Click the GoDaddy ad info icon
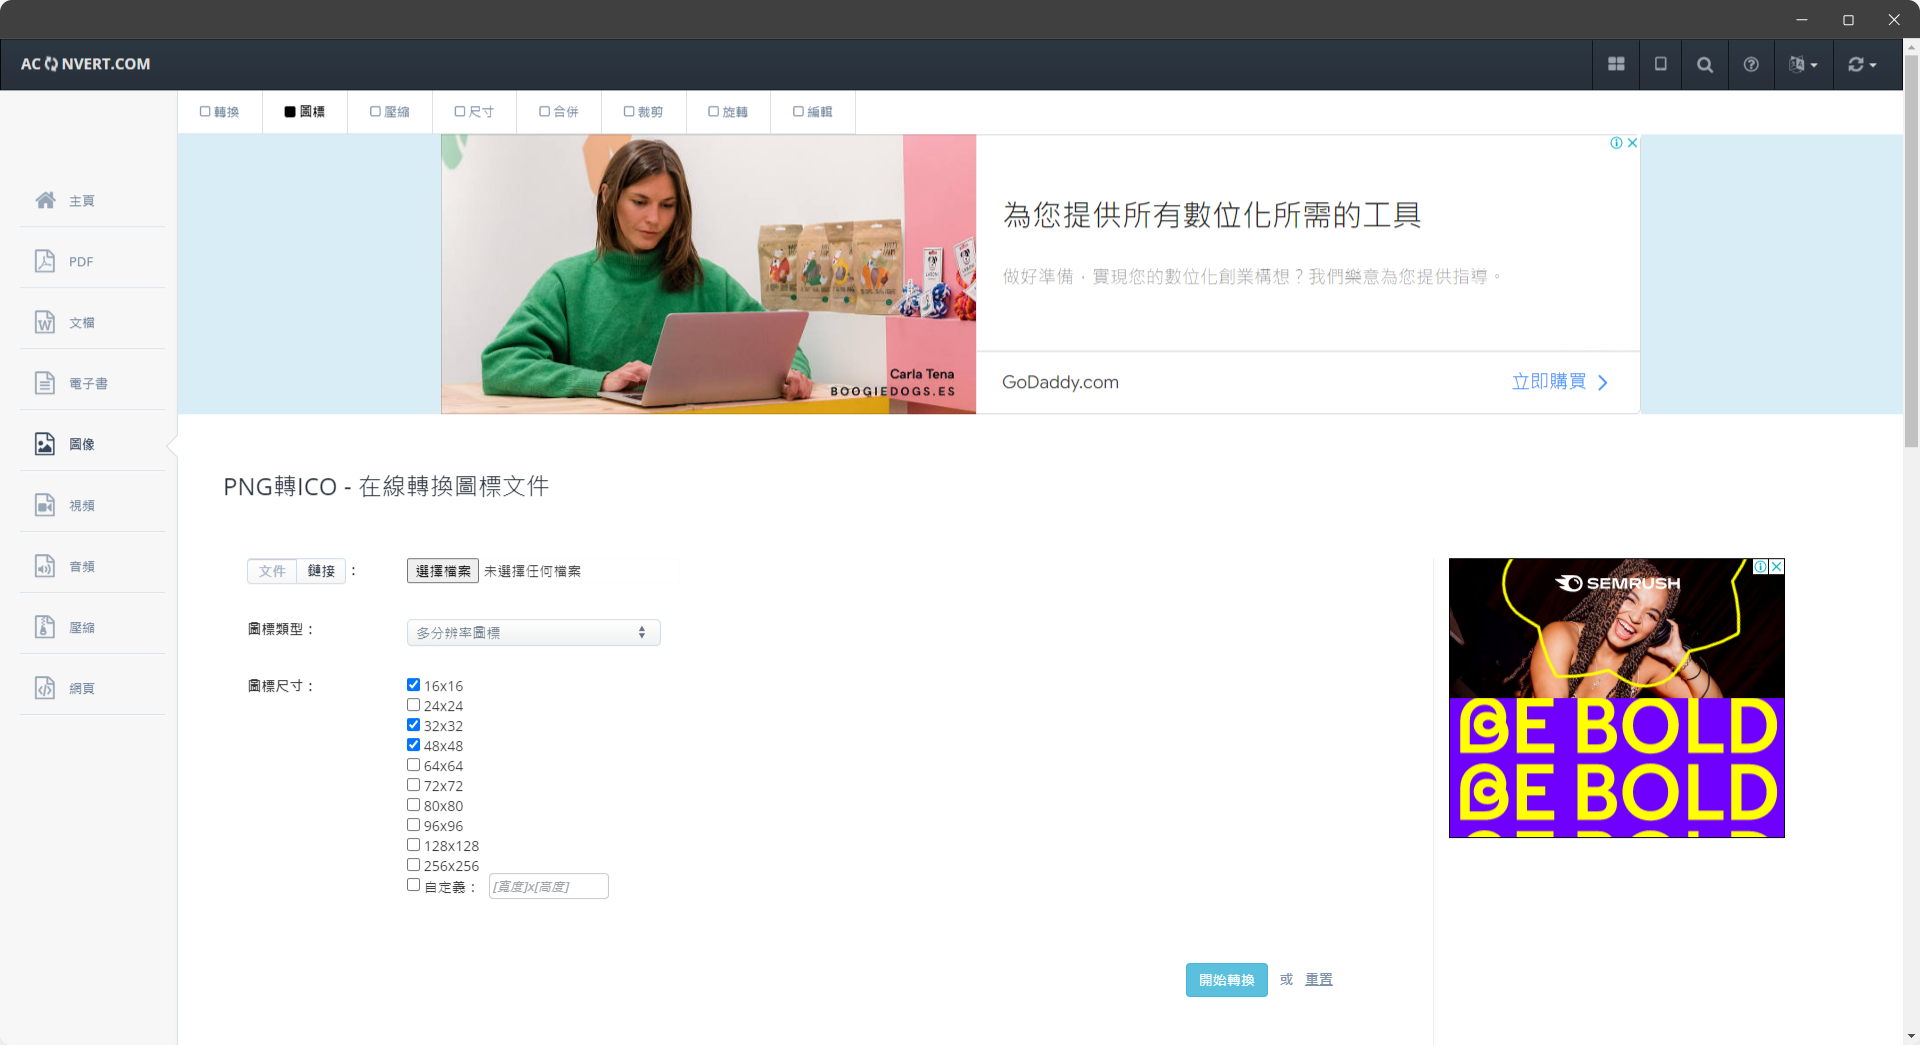 (x=1616, y=143)
